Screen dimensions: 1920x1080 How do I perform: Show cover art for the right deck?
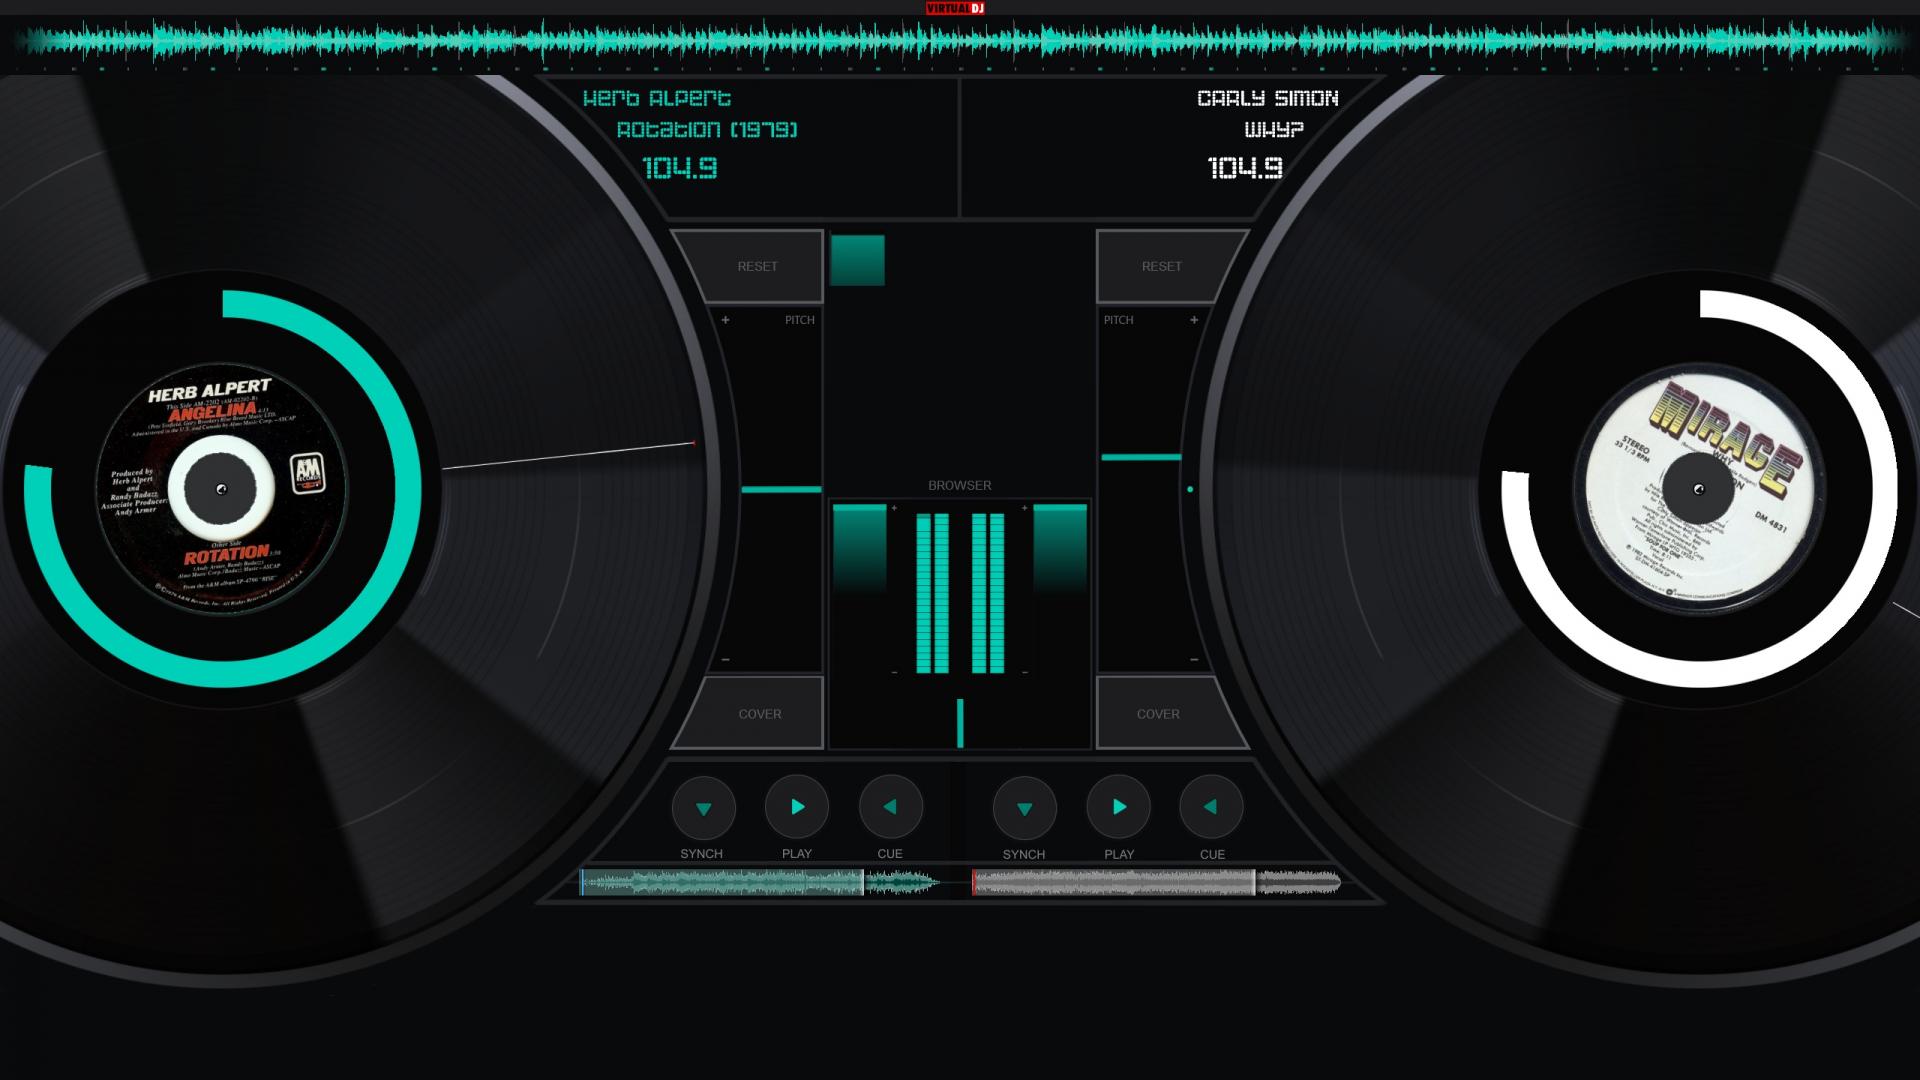pos(1158,713)
